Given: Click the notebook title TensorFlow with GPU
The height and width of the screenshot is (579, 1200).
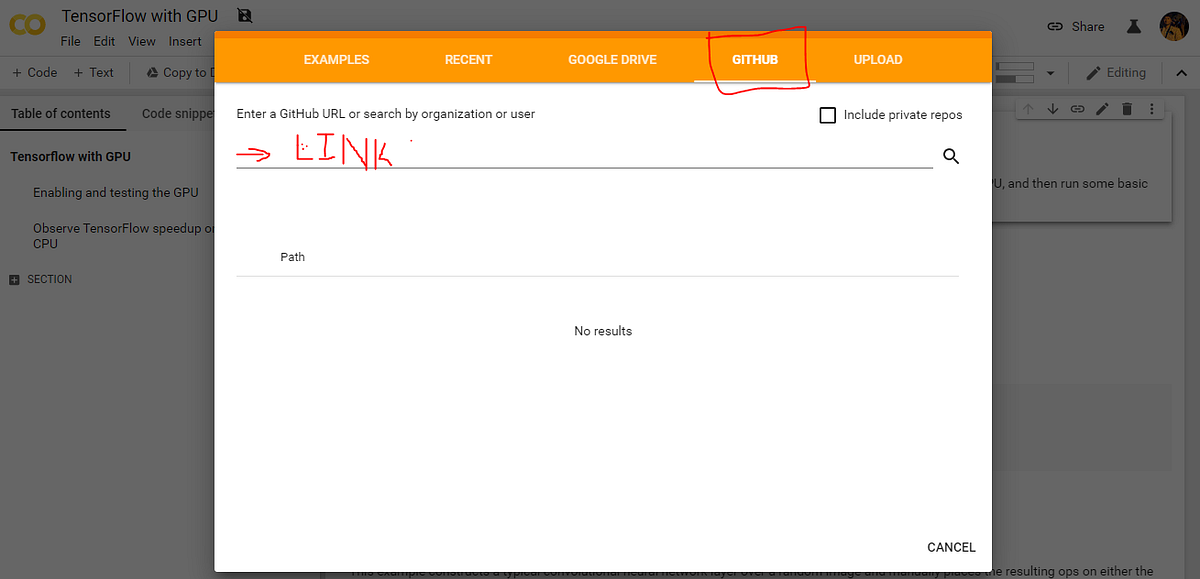Looking at the screenshot, I should click(139, 16).
